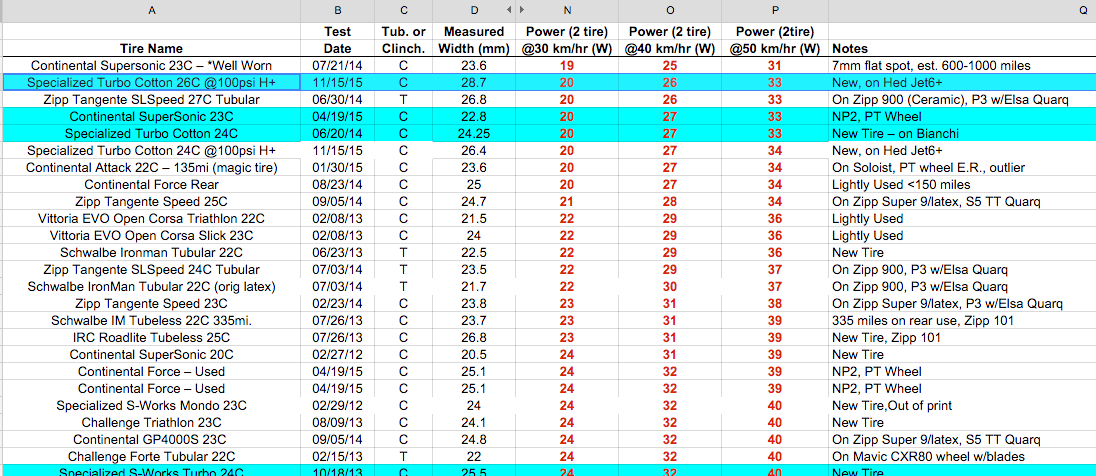Select 'Vittoria EVO Open Corsa Triathlon 22C'
Screen dimensions: 1096x476
pos(152,218)
